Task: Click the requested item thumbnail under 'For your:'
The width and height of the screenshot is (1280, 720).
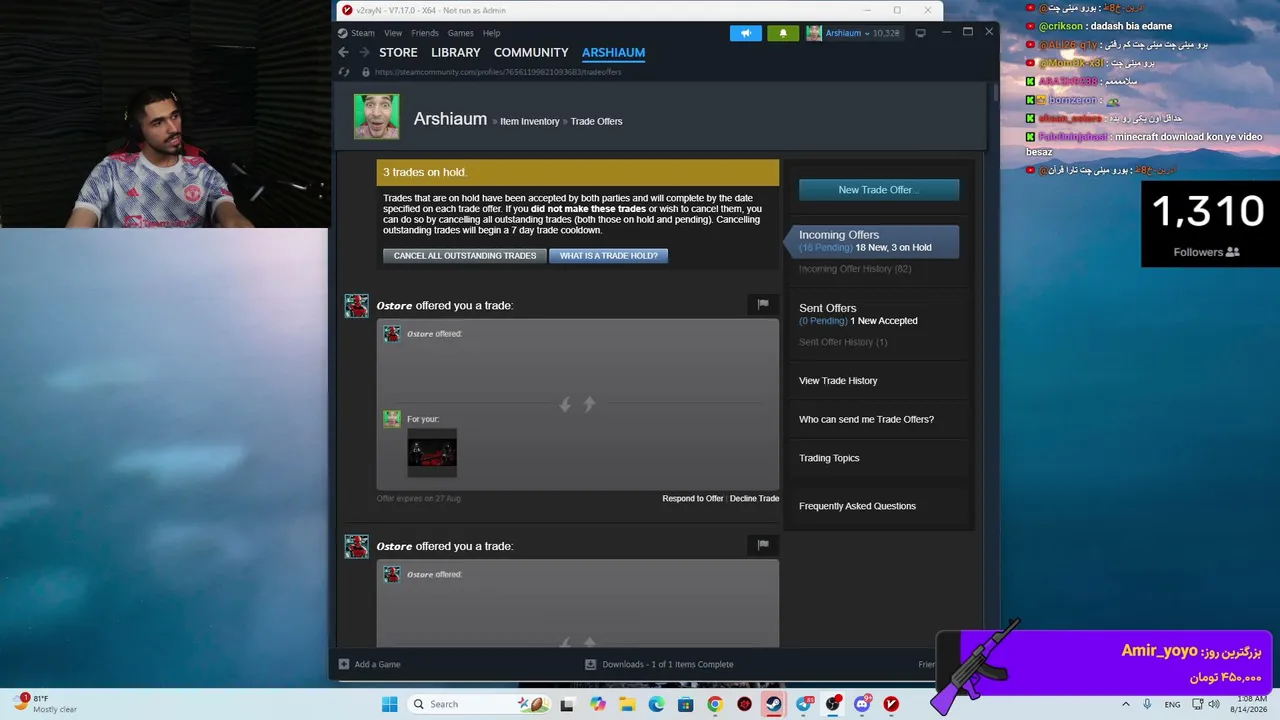Action: coord(432,453)
